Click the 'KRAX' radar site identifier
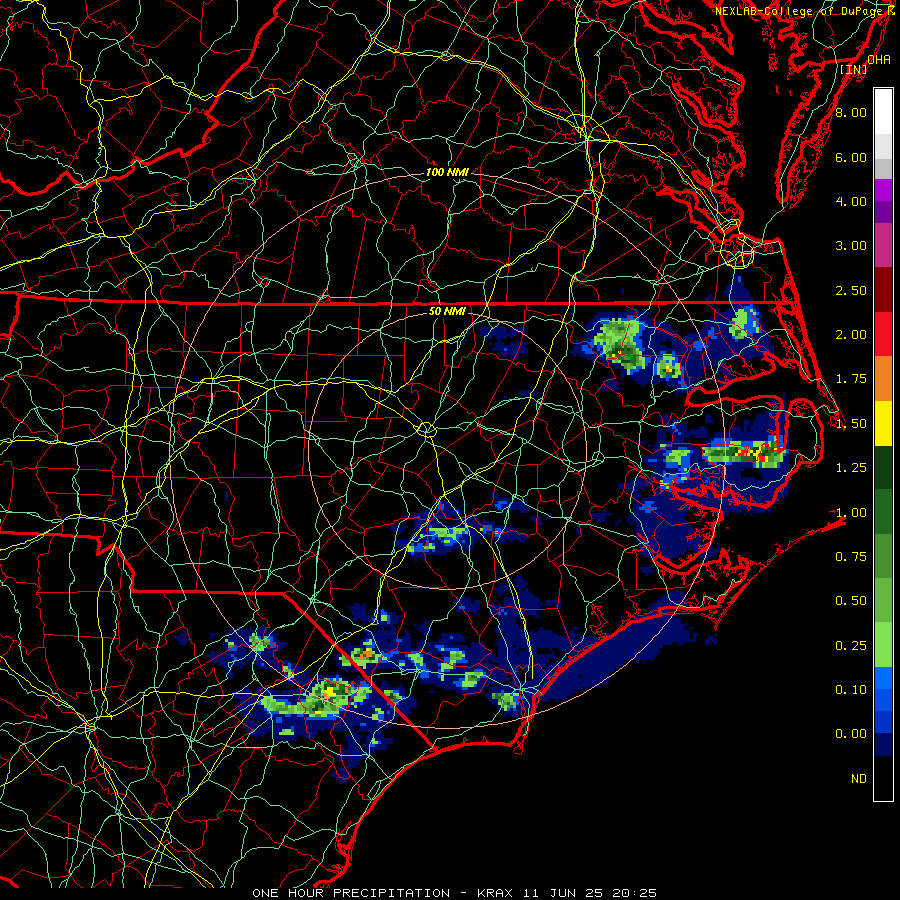This screenshot has width=900, height=900. [495, 893]
